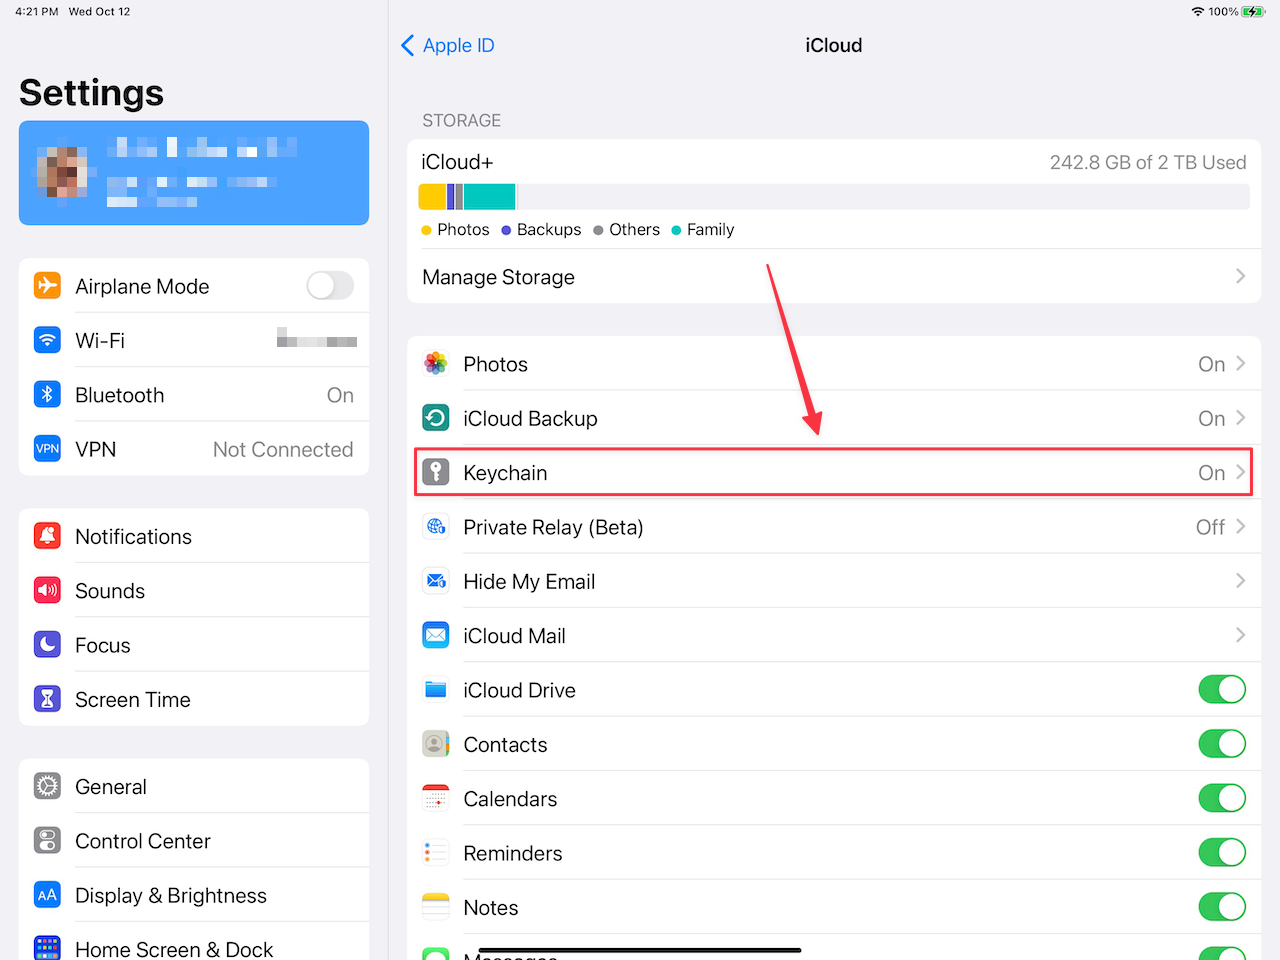Turn off Contacts syncing
This screenshot has width=1280, height=960.
(1222, 743)
